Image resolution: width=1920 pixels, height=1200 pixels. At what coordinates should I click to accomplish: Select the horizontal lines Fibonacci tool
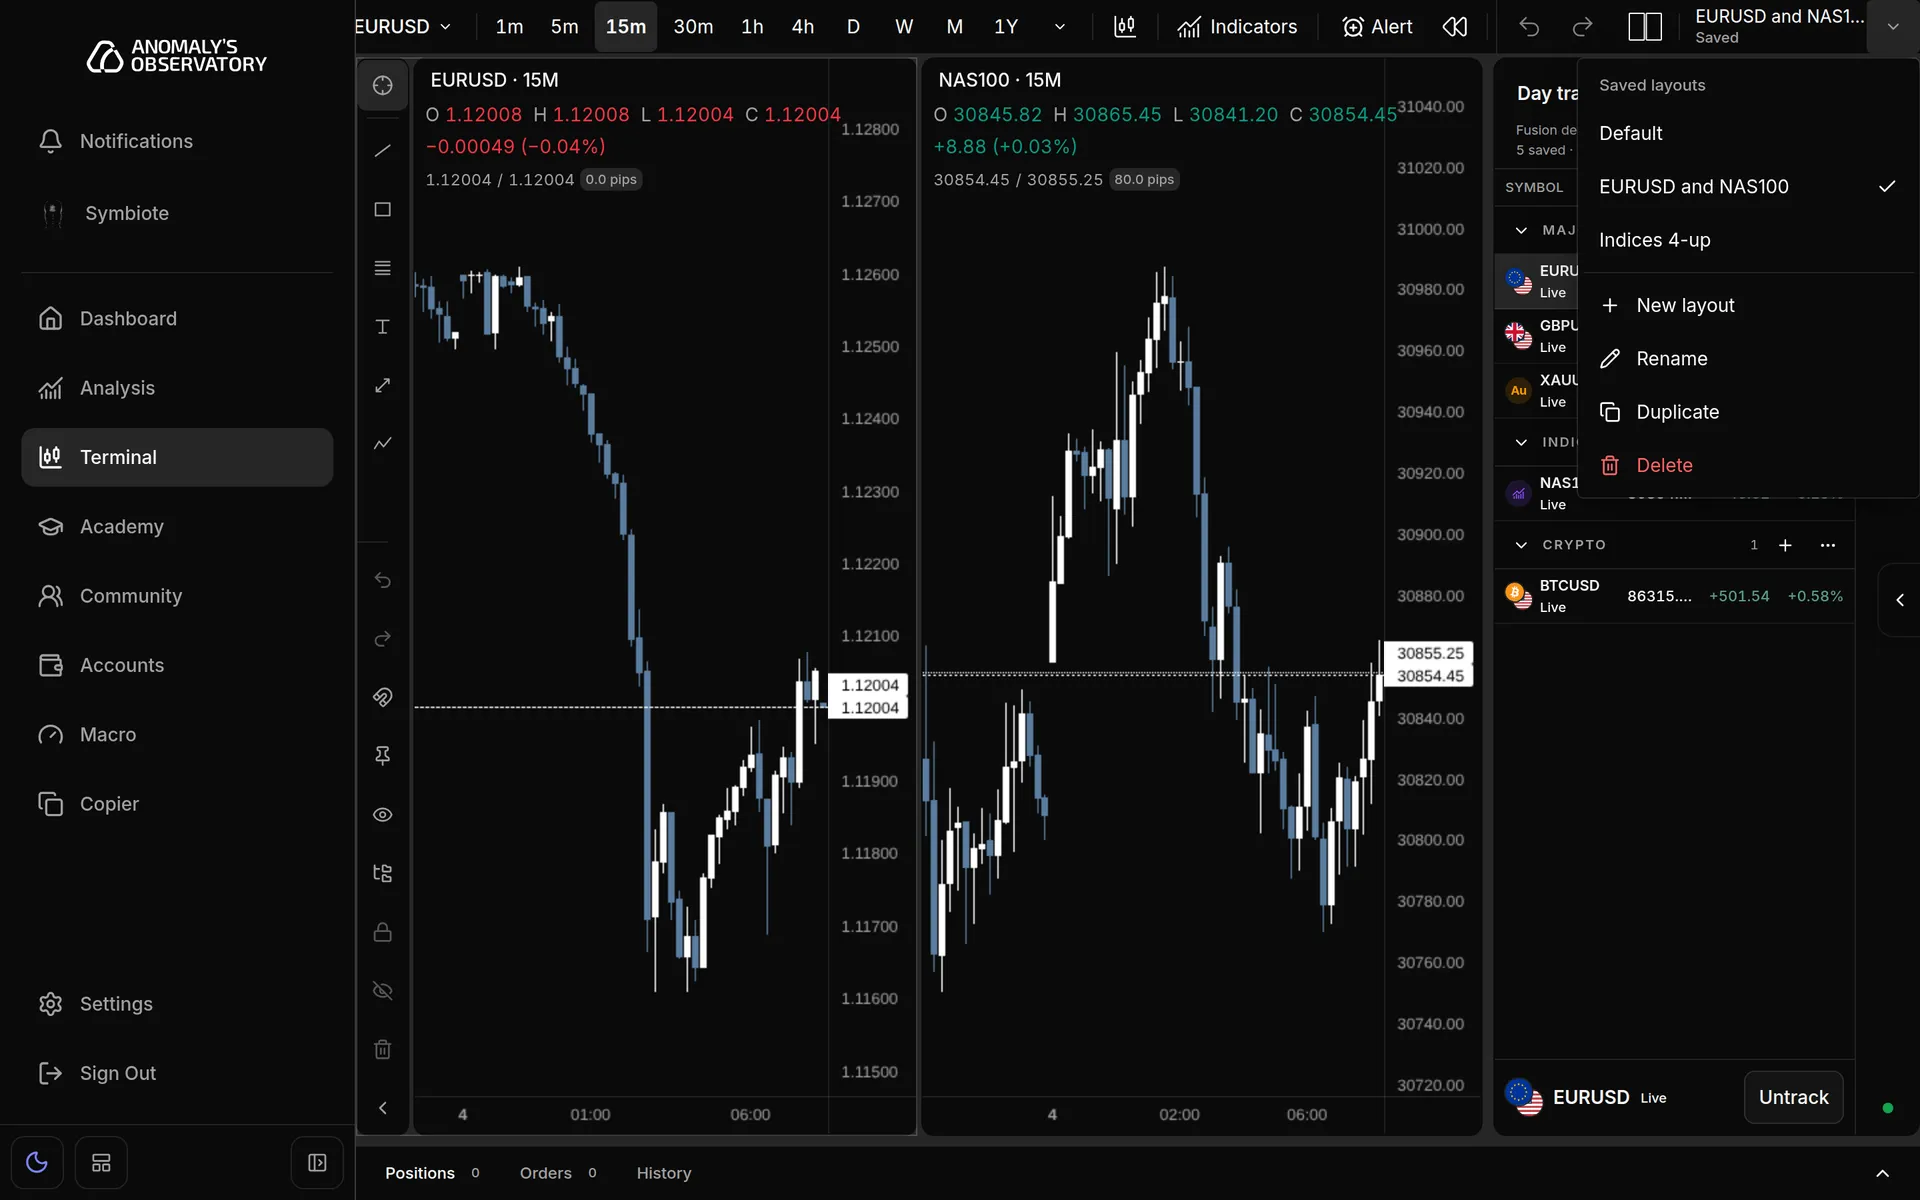coord(382,268)
